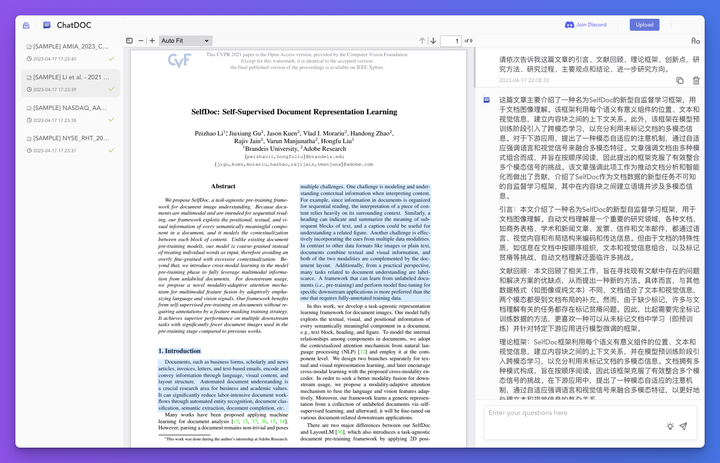This screenshot has width=720, height=463.
Task: Click the Discord logo icon
Action: 569,25
